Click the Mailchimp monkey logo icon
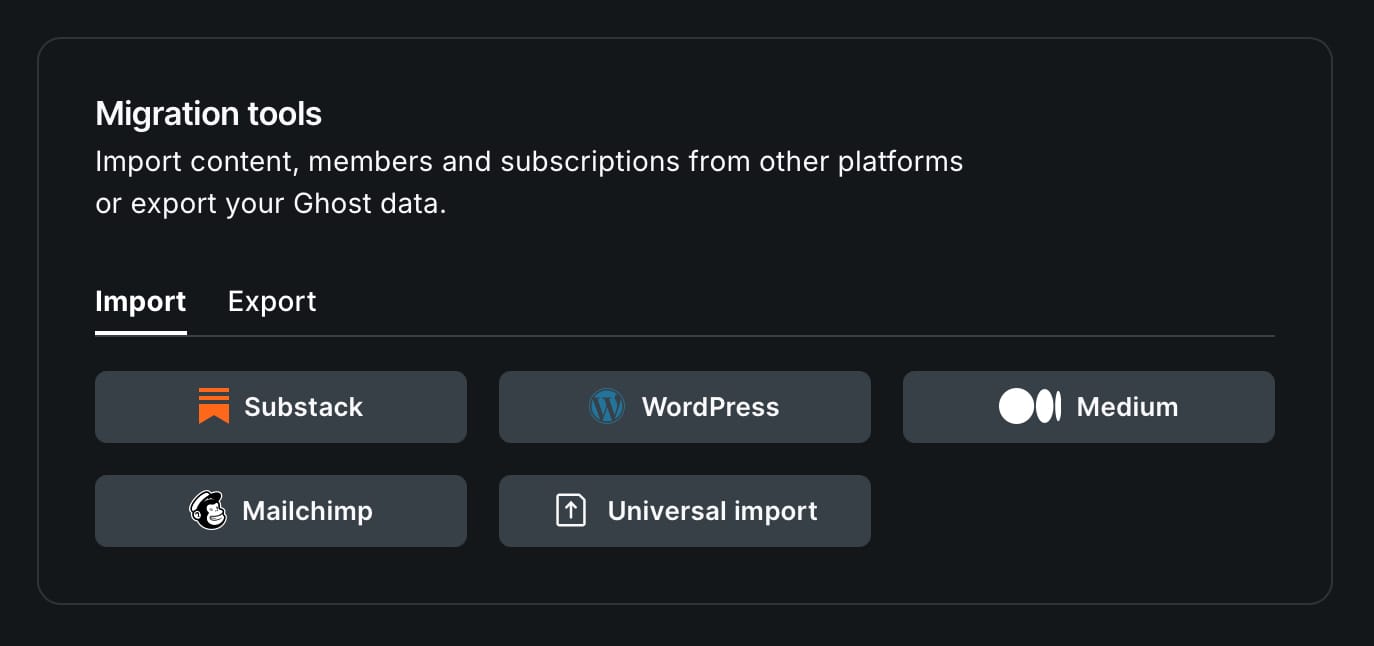Image resolution: width=1374 pixels, height=646 pixels. (208, 511)
